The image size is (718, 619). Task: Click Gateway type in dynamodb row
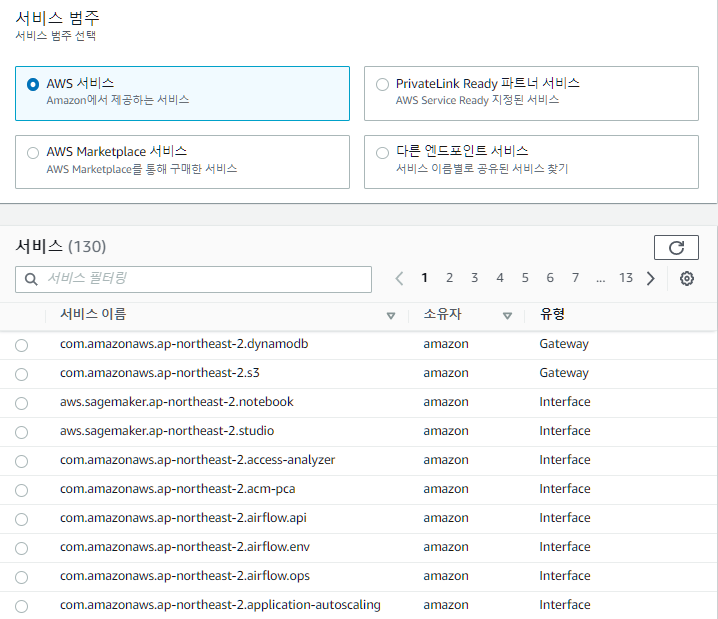tap(564, 344)
